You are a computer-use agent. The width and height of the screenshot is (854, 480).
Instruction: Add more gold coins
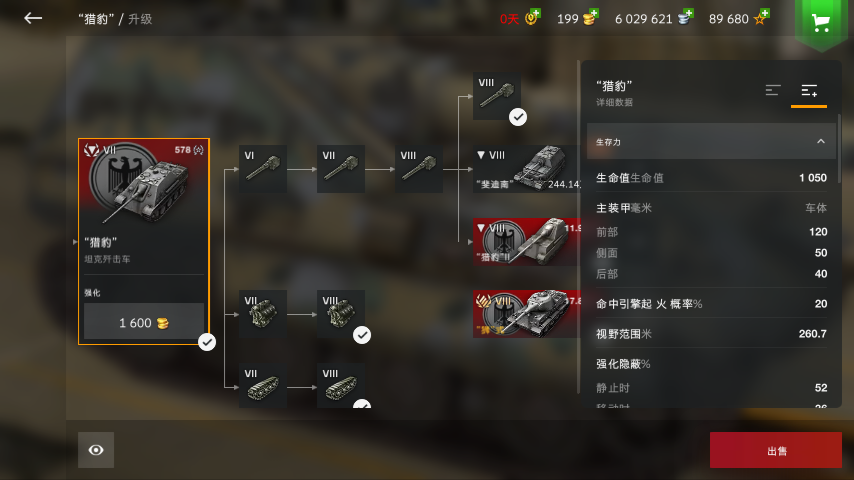click(594, 13)
